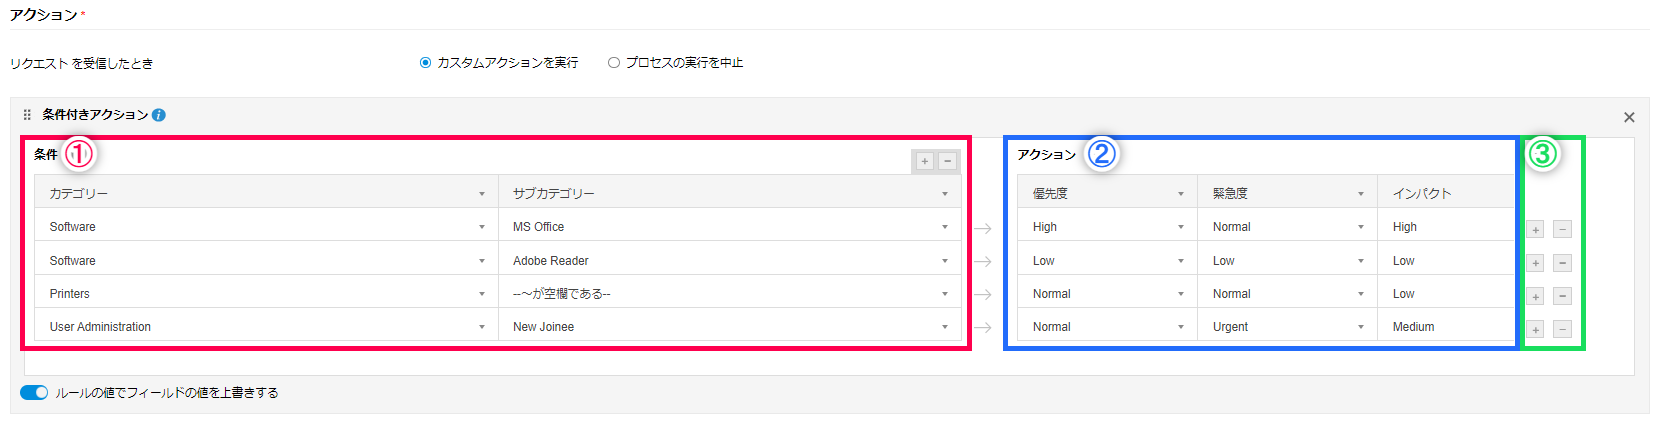This screenshot has width=1663, height=426.
Task: Select the カスタムアクションを実行 radio button
Action: pos(426,63)
